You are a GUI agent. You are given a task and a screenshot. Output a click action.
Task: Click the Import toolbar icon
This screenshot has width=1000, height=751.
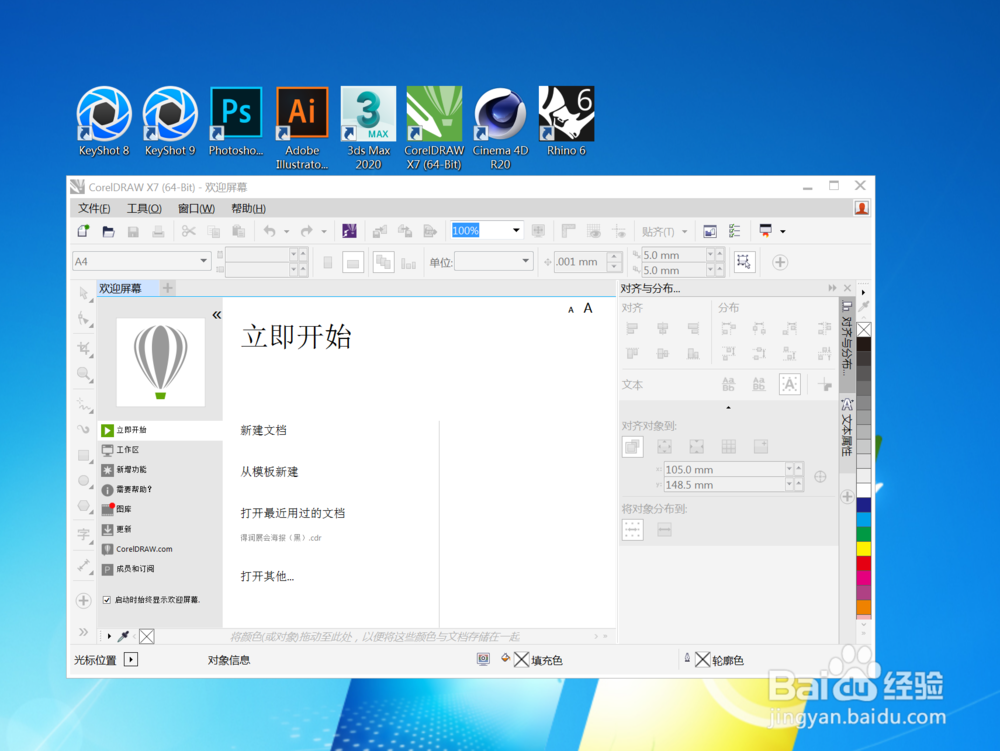[x=379, y=231]
